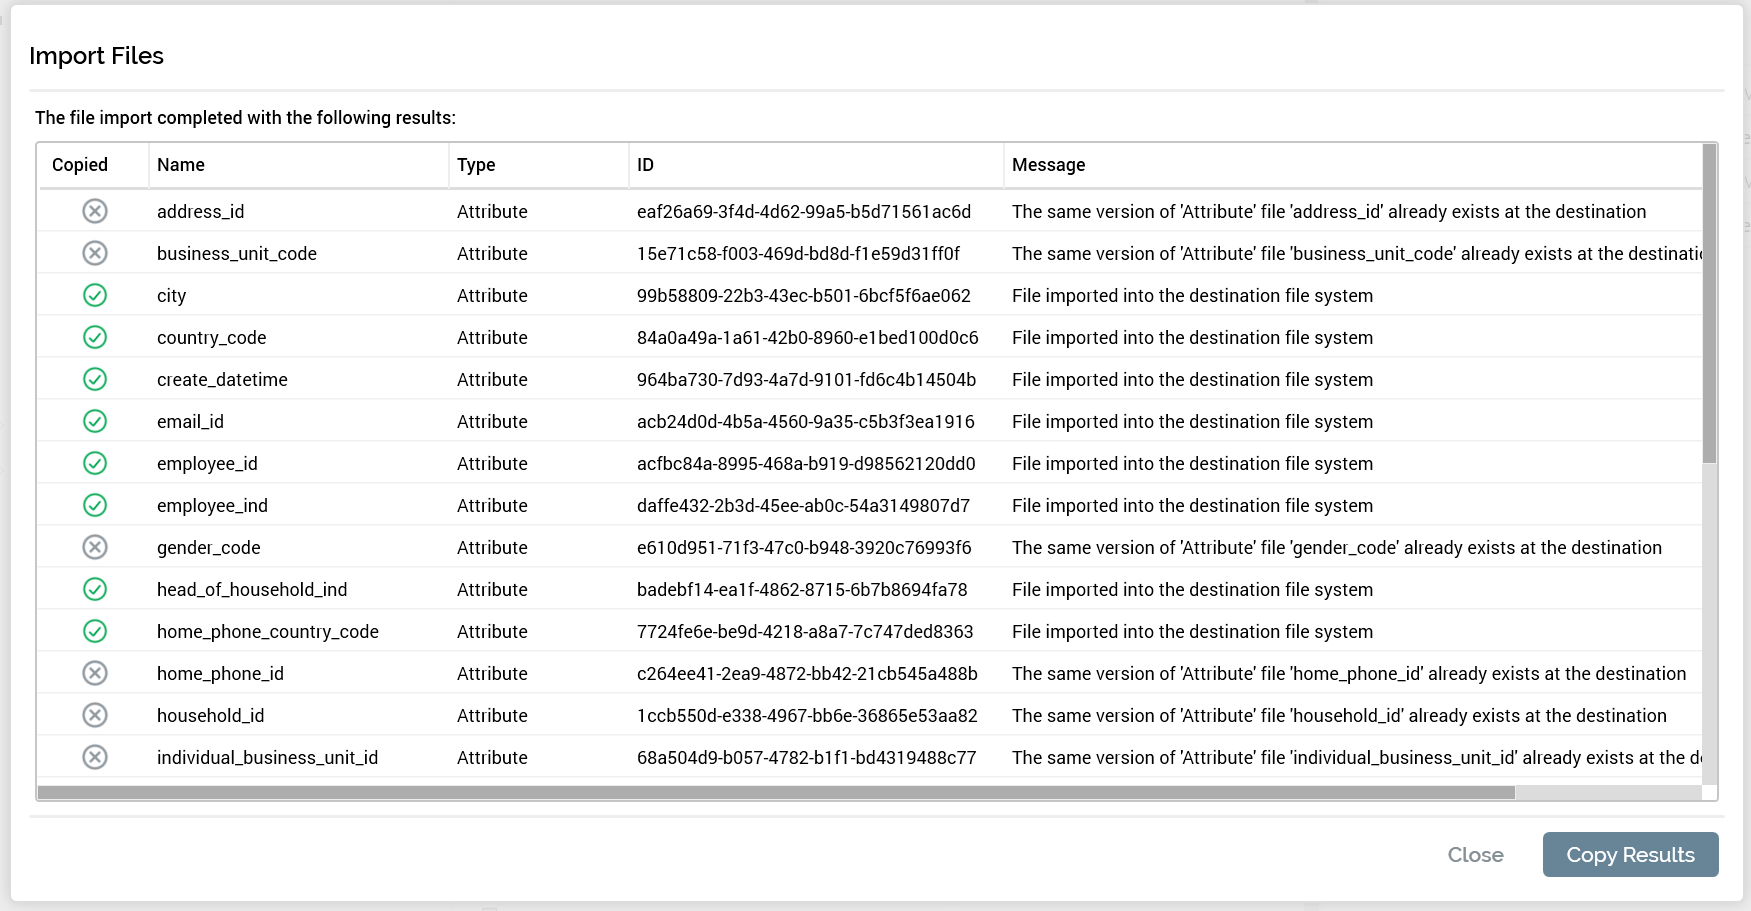
Task: Select the create_datetime ID cell
Action: coord(806,380)
